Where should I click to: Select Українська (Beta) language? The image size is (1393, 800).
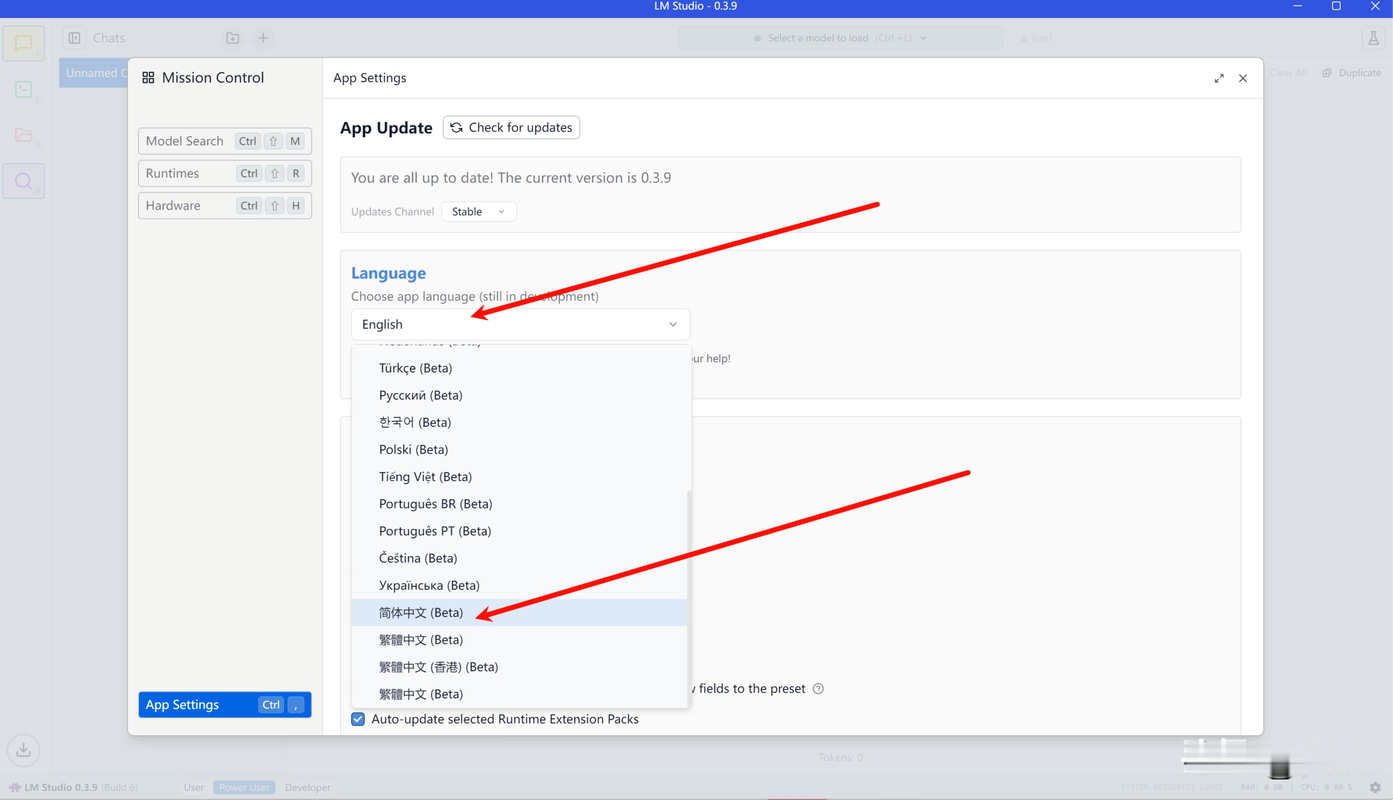click(x=519, y=585)
